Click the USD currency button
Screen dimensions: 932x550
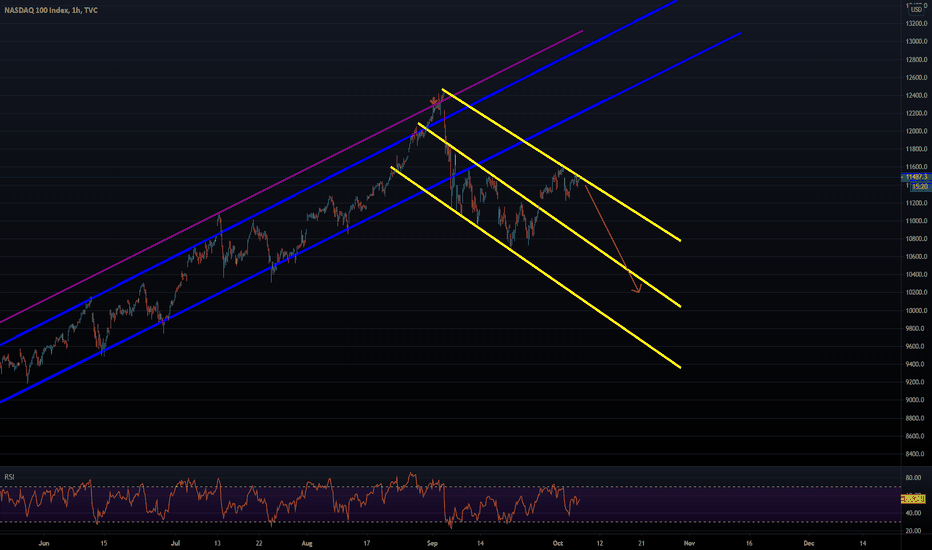click(x=917, y=9)
